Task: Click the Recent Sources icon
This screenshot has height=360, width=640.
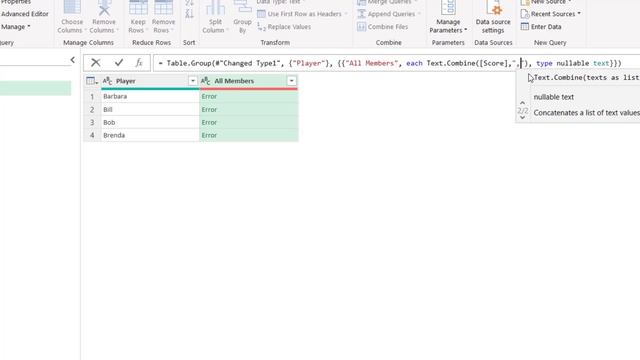Action: (x=525, y=14)
